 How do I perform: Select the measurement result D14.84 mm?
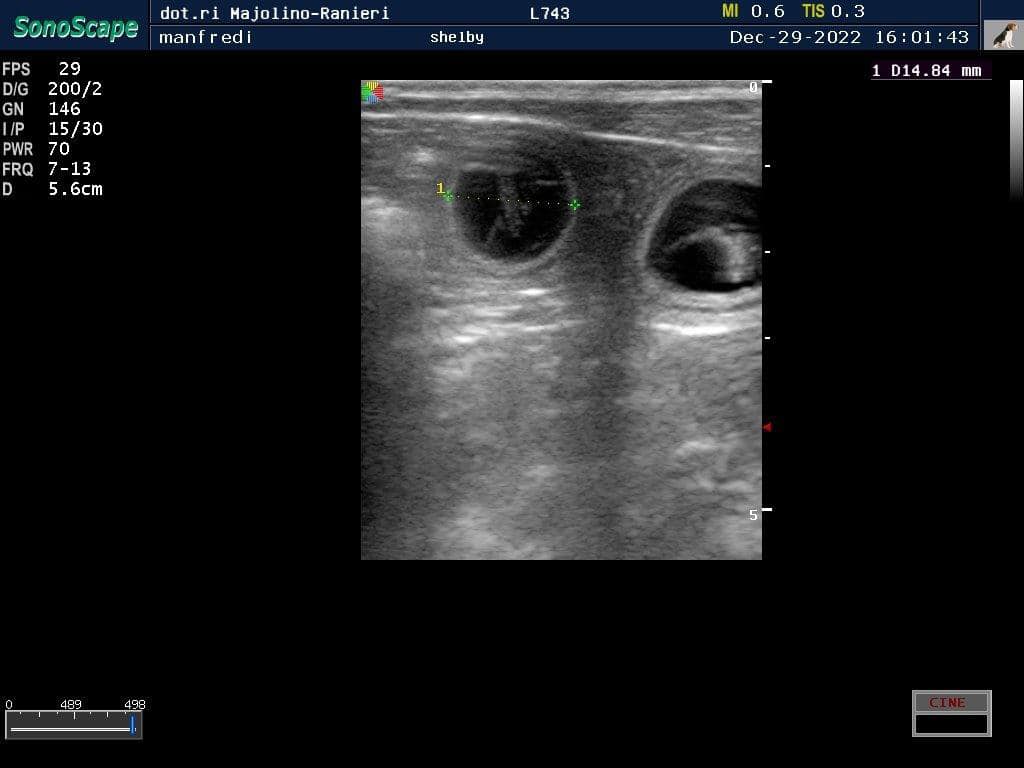927,71
